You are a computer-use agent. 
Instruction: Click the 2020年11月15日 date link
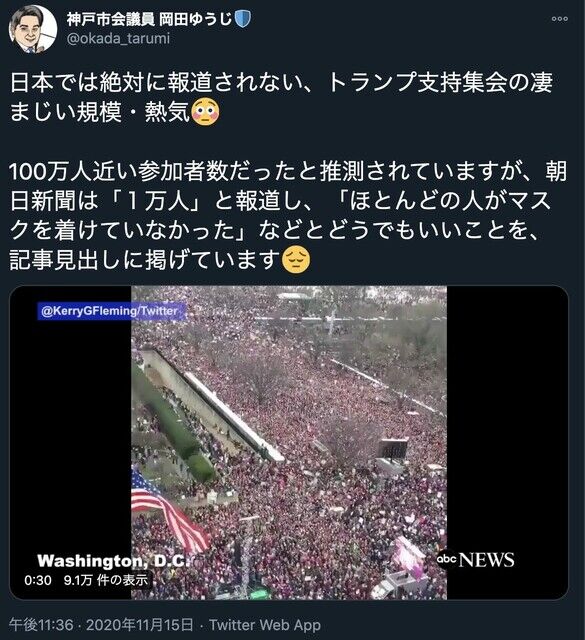pos(140,625)
